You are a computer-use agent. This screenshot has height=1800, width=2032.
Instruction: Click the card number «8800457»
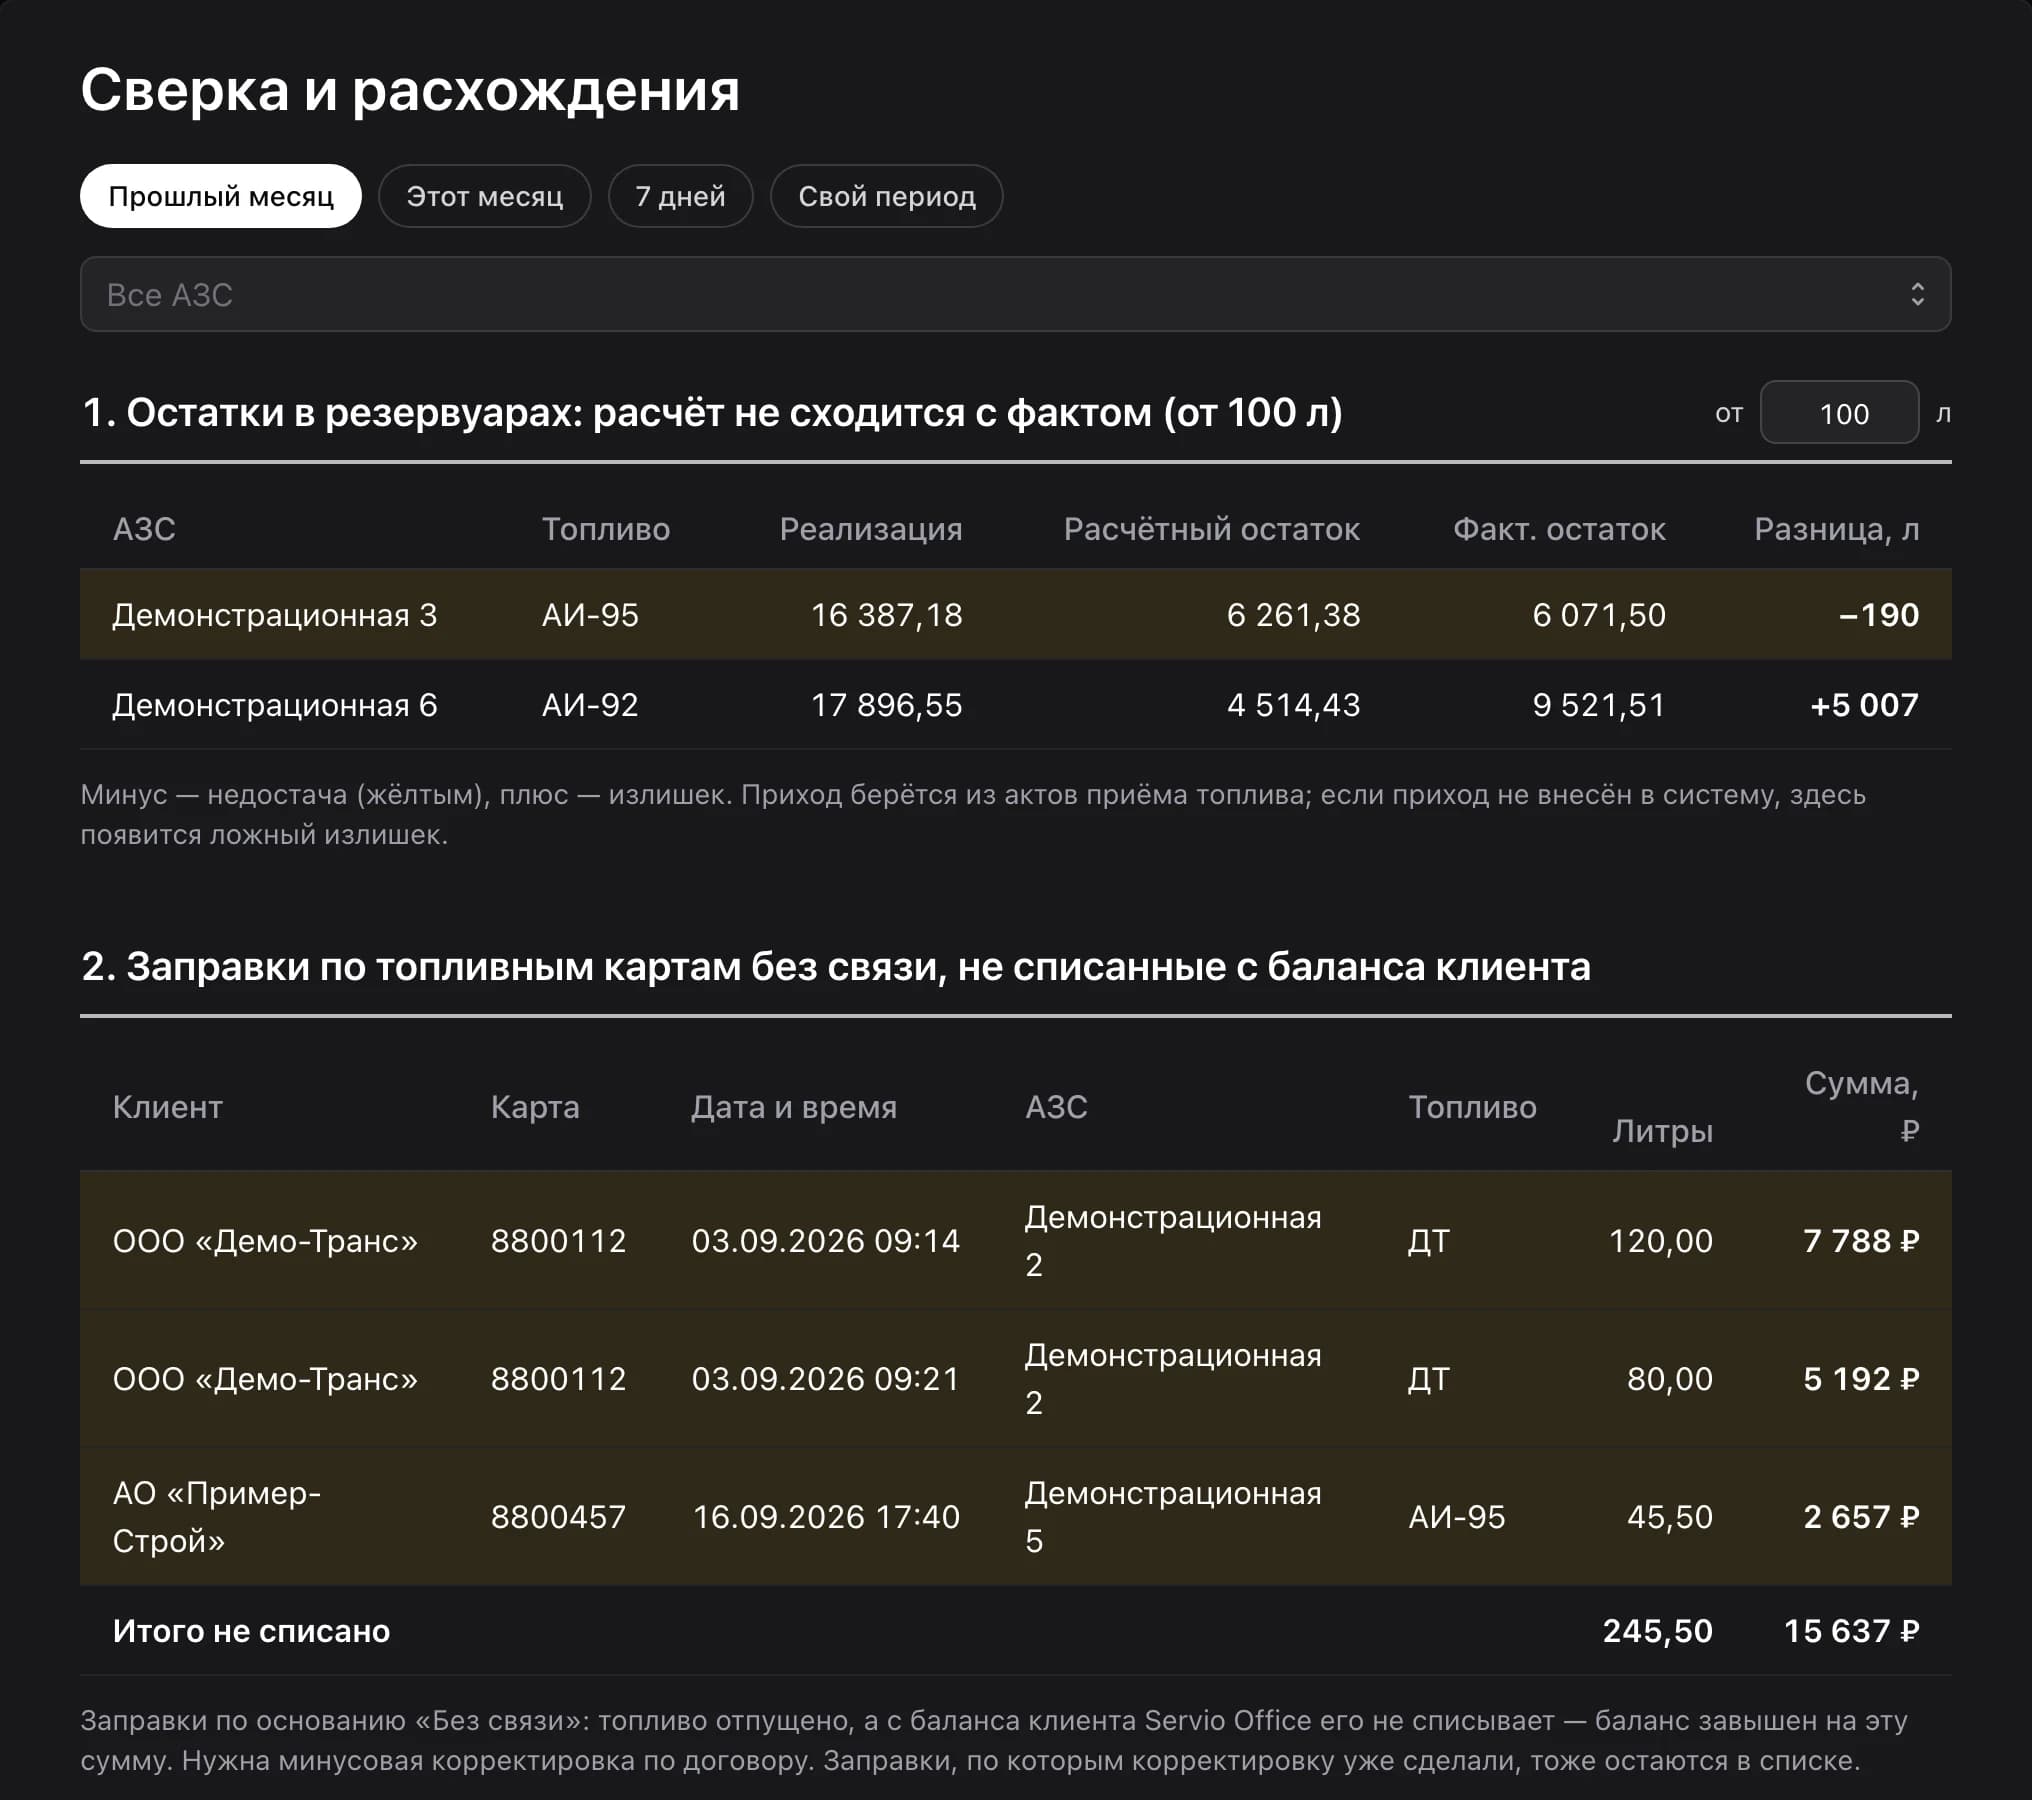pyautogui.click(x=558, y=1516)
